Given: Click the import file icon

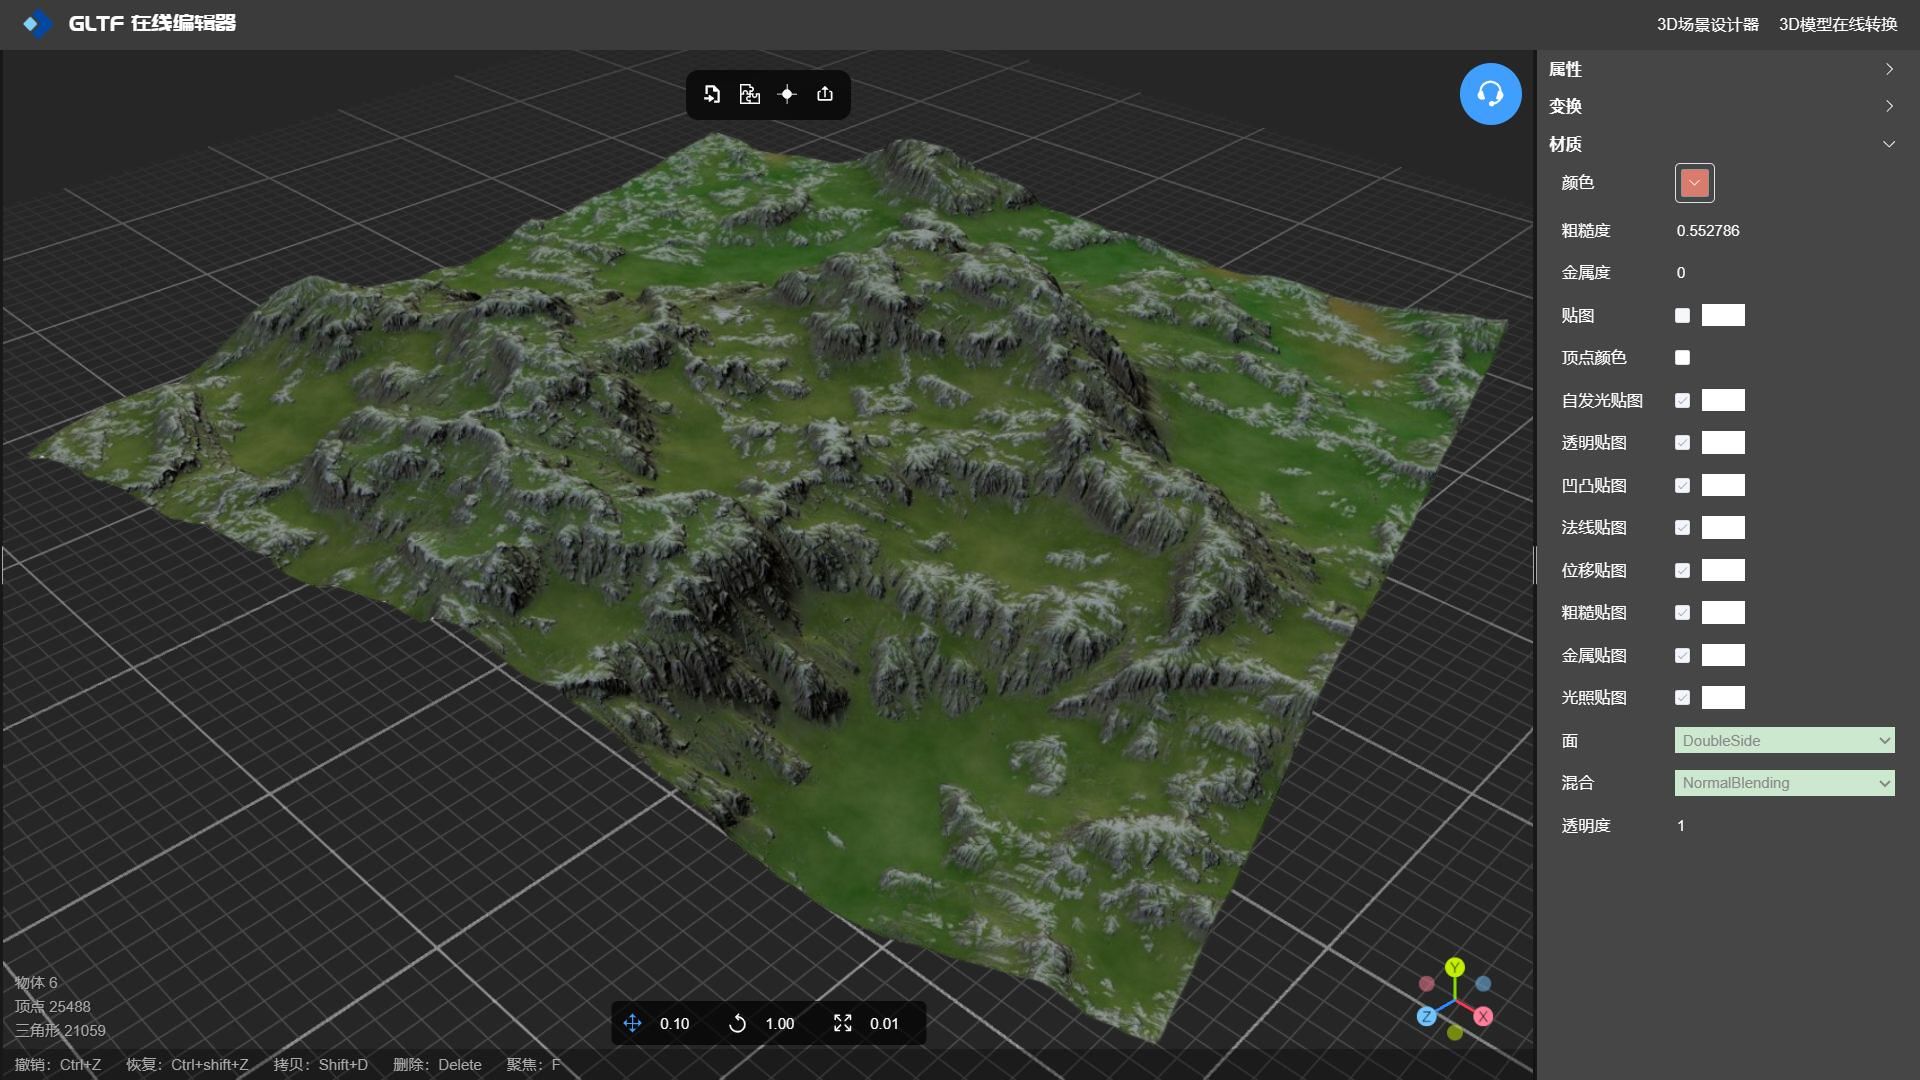Looking at the screenshot, I should coord(712,94).
